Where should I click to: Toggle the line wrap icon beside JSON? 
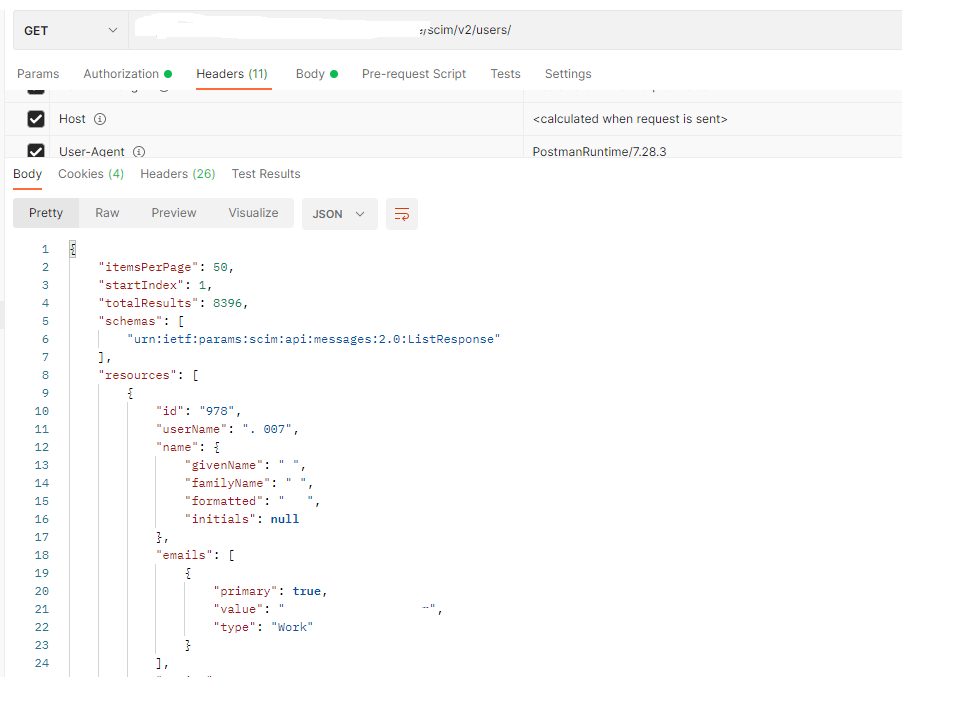(x=402, y=214)
